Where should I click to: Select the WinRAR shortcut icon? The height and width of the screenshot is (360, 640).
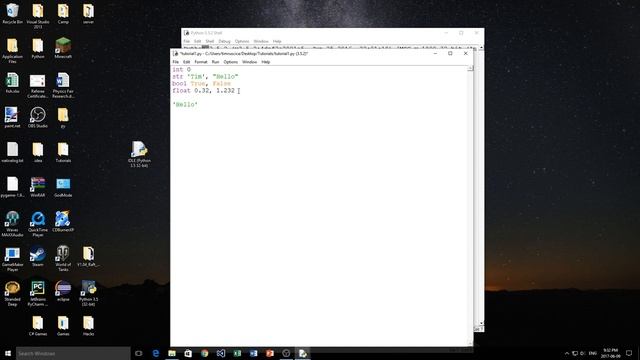point(38,187)
